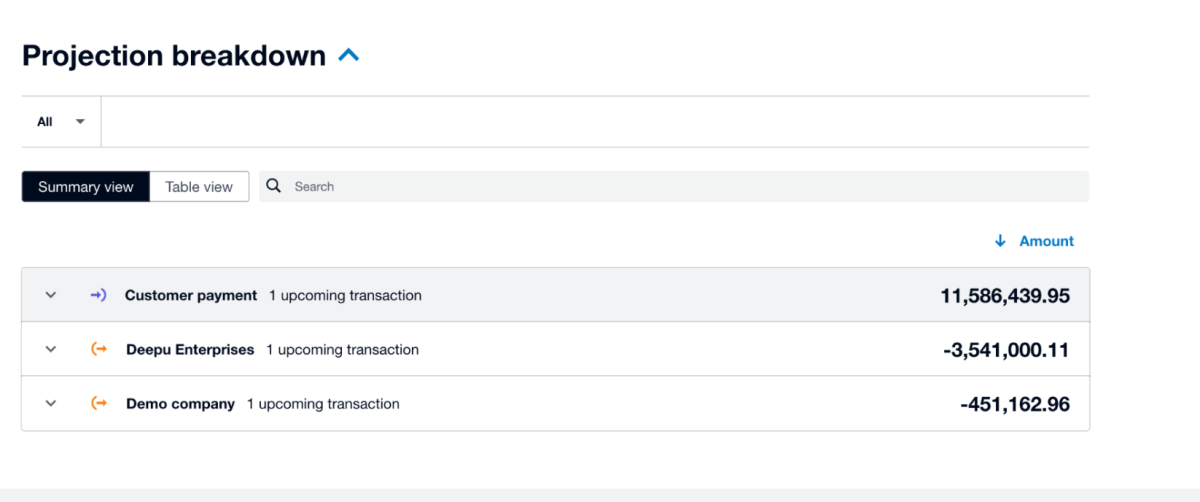The width and height of the screenshot is (1200, 502).
Task: Click the orange outgoing icon for Deepu Enterprises
Action: 99,349
